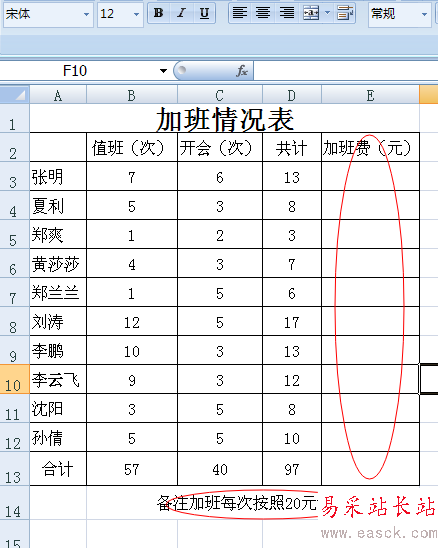
Task: Click into the formula bar
Action: tap(345, 71)
